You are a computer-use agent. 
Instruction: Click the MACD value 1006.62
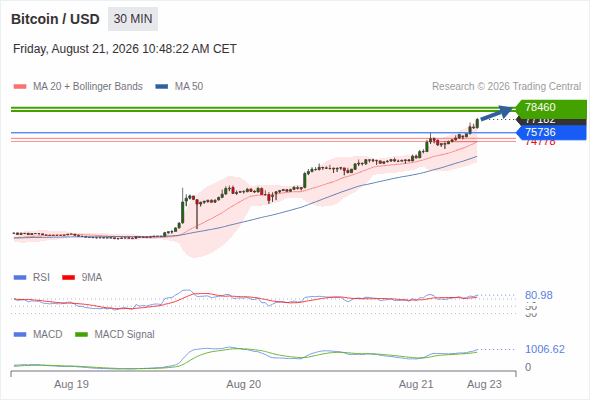click(545, 350)
